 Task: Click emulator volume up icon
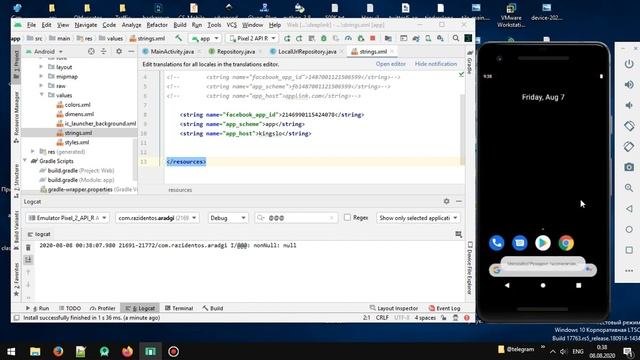pyautogui.click(x=629, y=84)
